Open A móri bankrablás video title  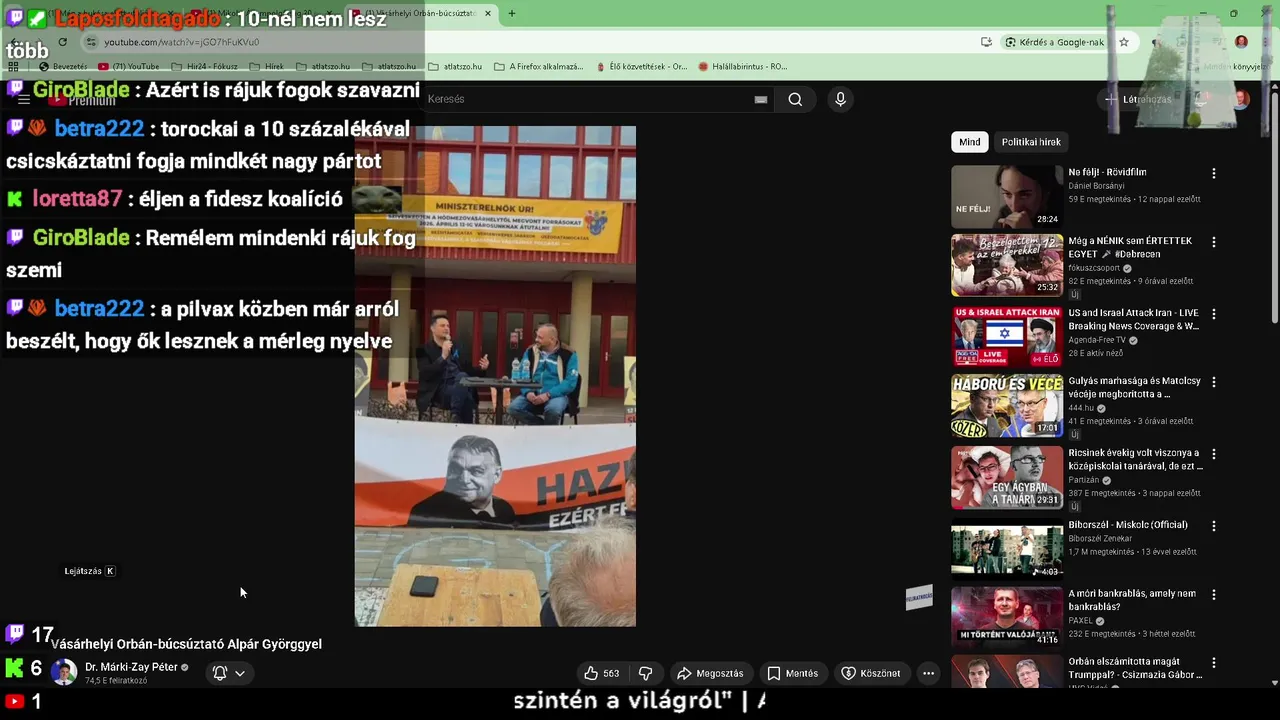click(1132, 600)
